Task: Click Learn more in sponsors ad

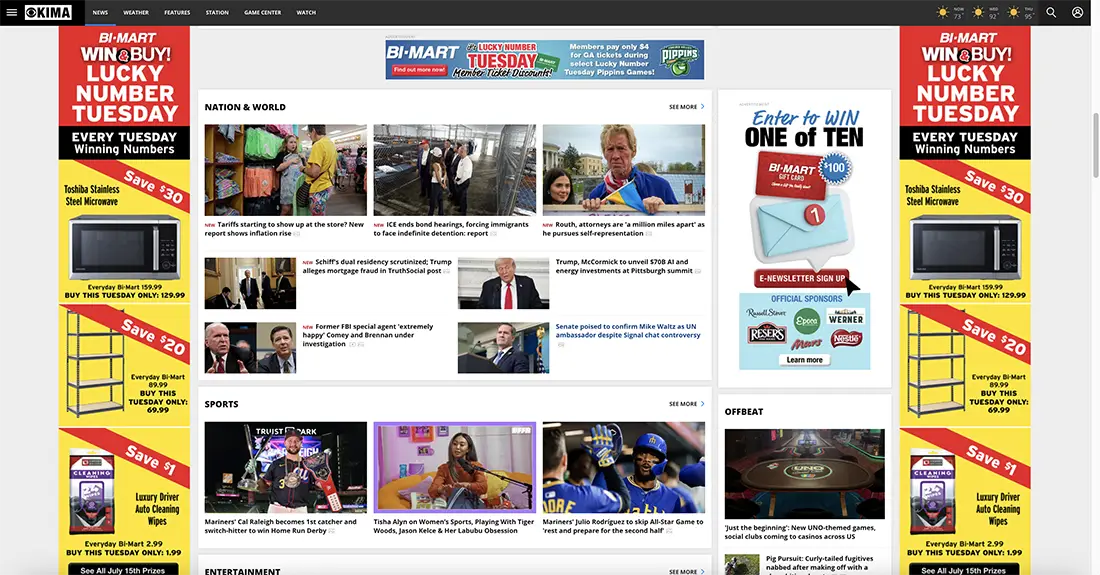Action: click(804, 360)
